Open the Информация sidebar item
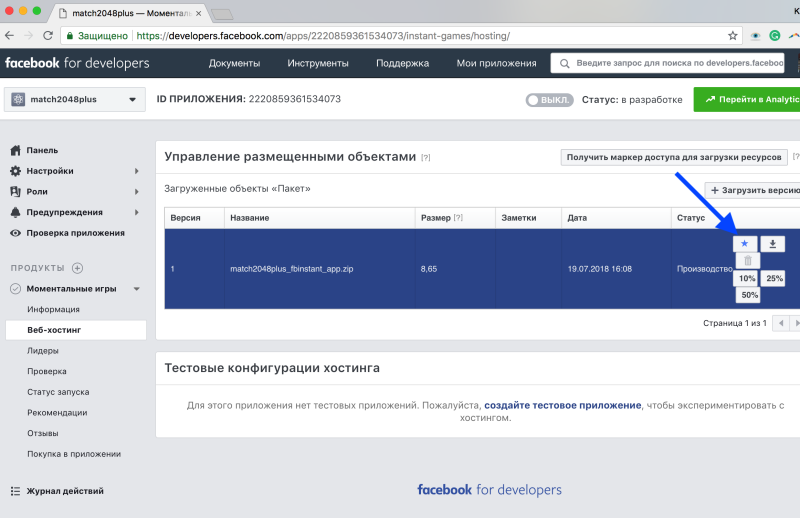Screen dimensions: 800x518 click(54, 309)
